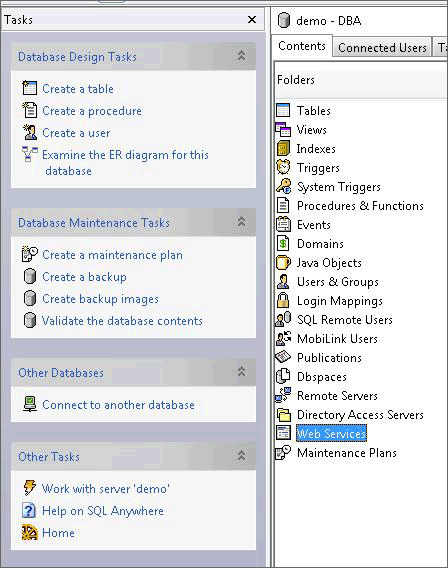Collapse the Other Tasks section
Viewport: 448px width, 568px height.
click(242, 456)
